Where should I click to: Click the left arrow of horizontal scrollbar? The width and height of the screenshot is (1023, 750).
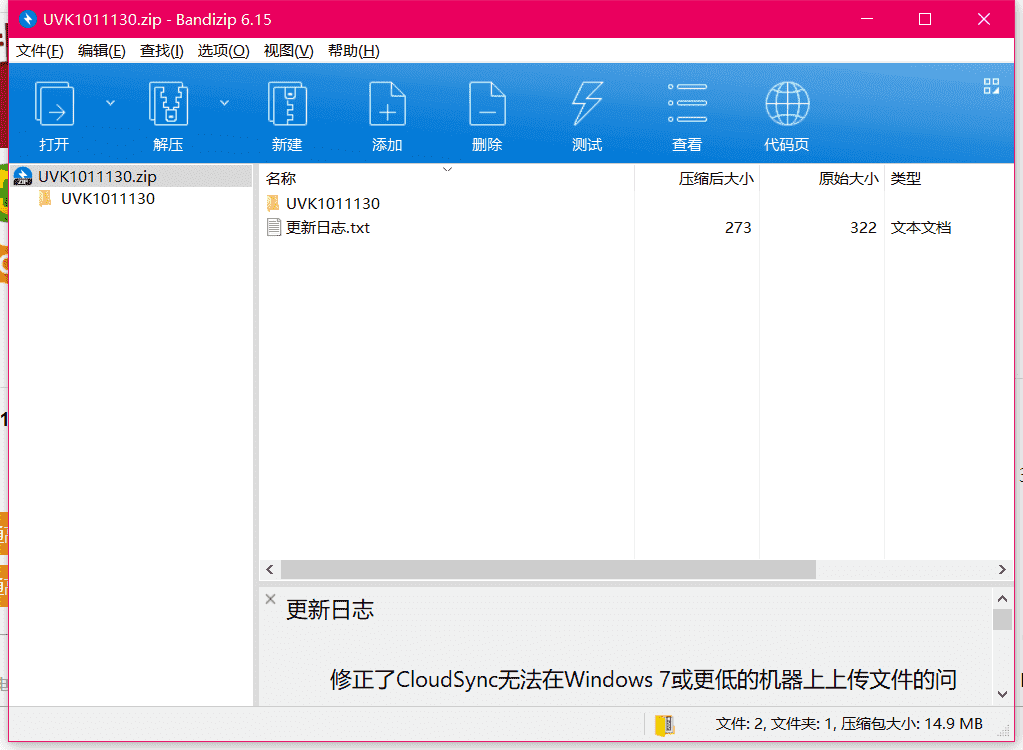click(270, 569)
